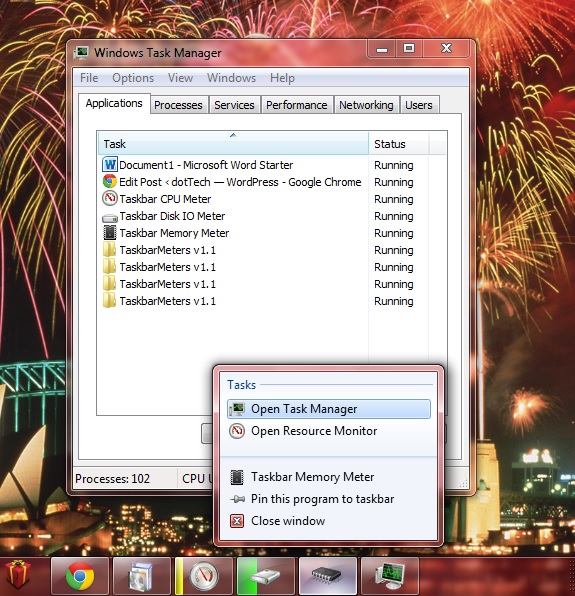Viewport: 575px width, 596px height.
Task: Click the red X icon beside Close window
Action: (237, 521)
